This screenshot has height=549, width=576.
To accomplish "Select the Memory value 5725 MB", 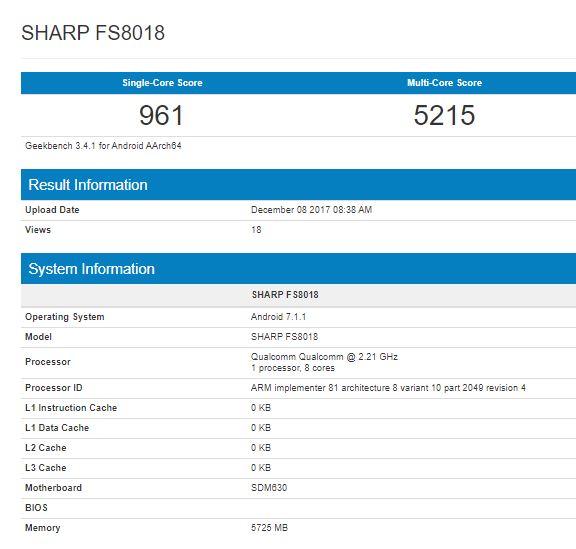I will click(x=269, y=528).
